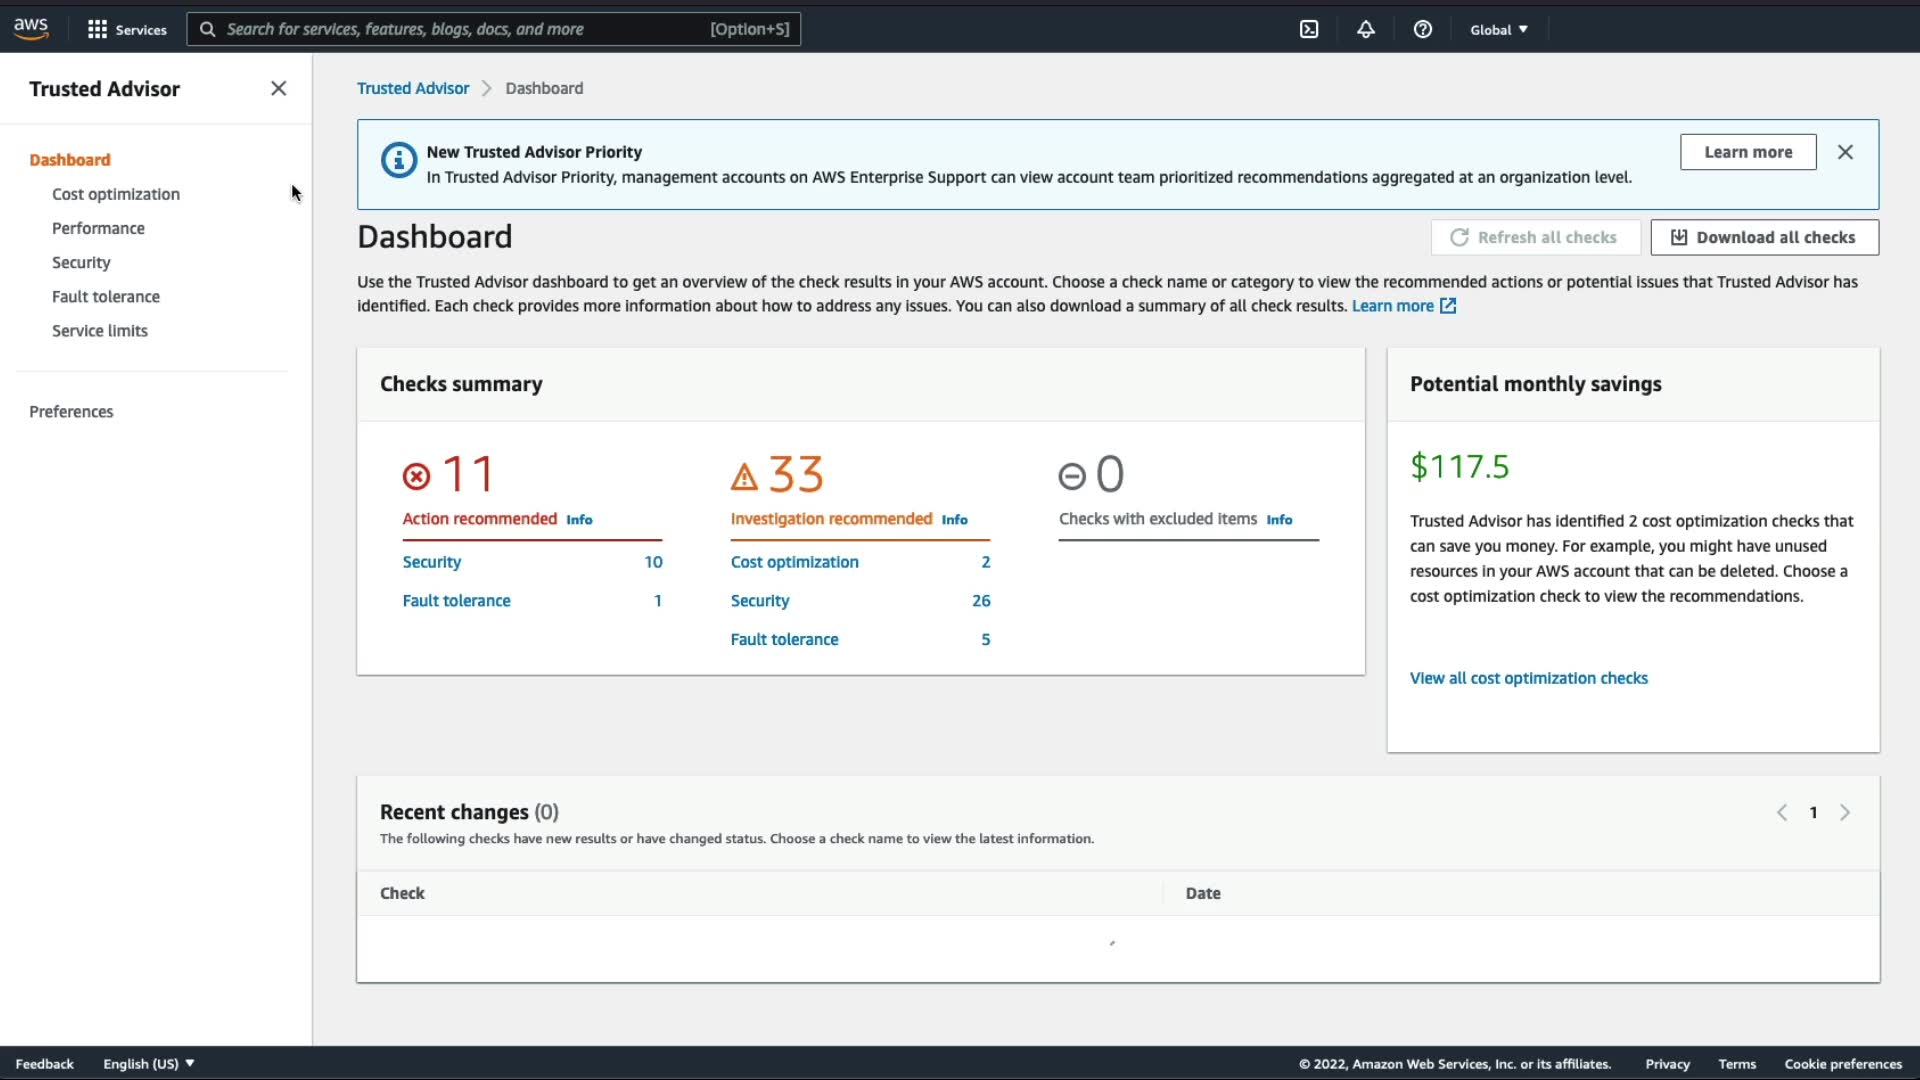Open the Services grid menu
1920x1080 pixels.
coord(126,30)
